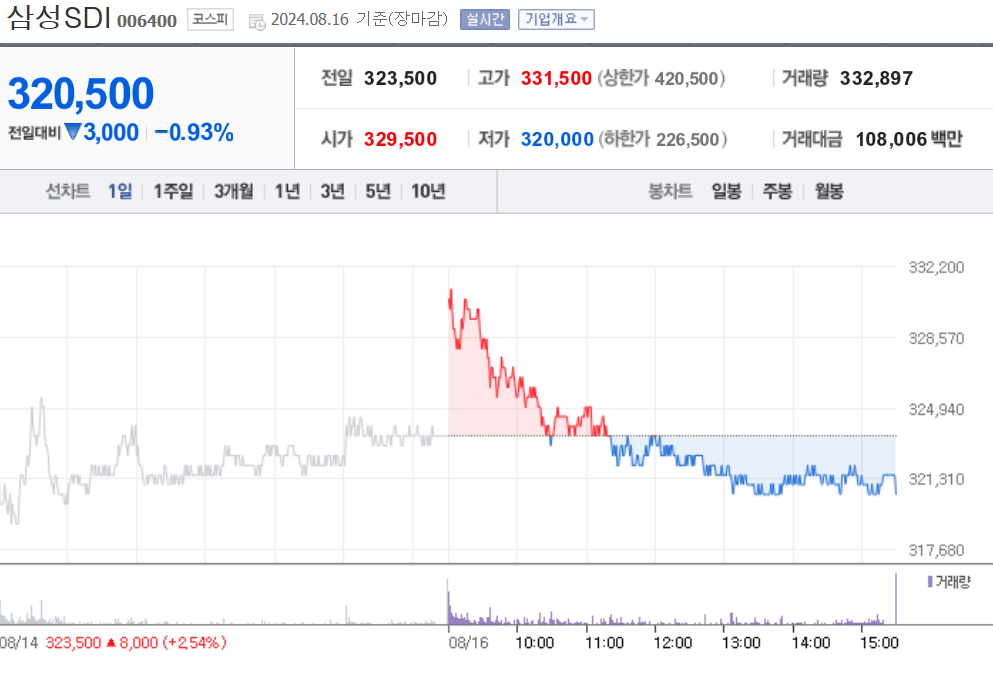Switch to the 1주일 chart period
Viewport: 993px width, 678px height.
click(173, 191)
